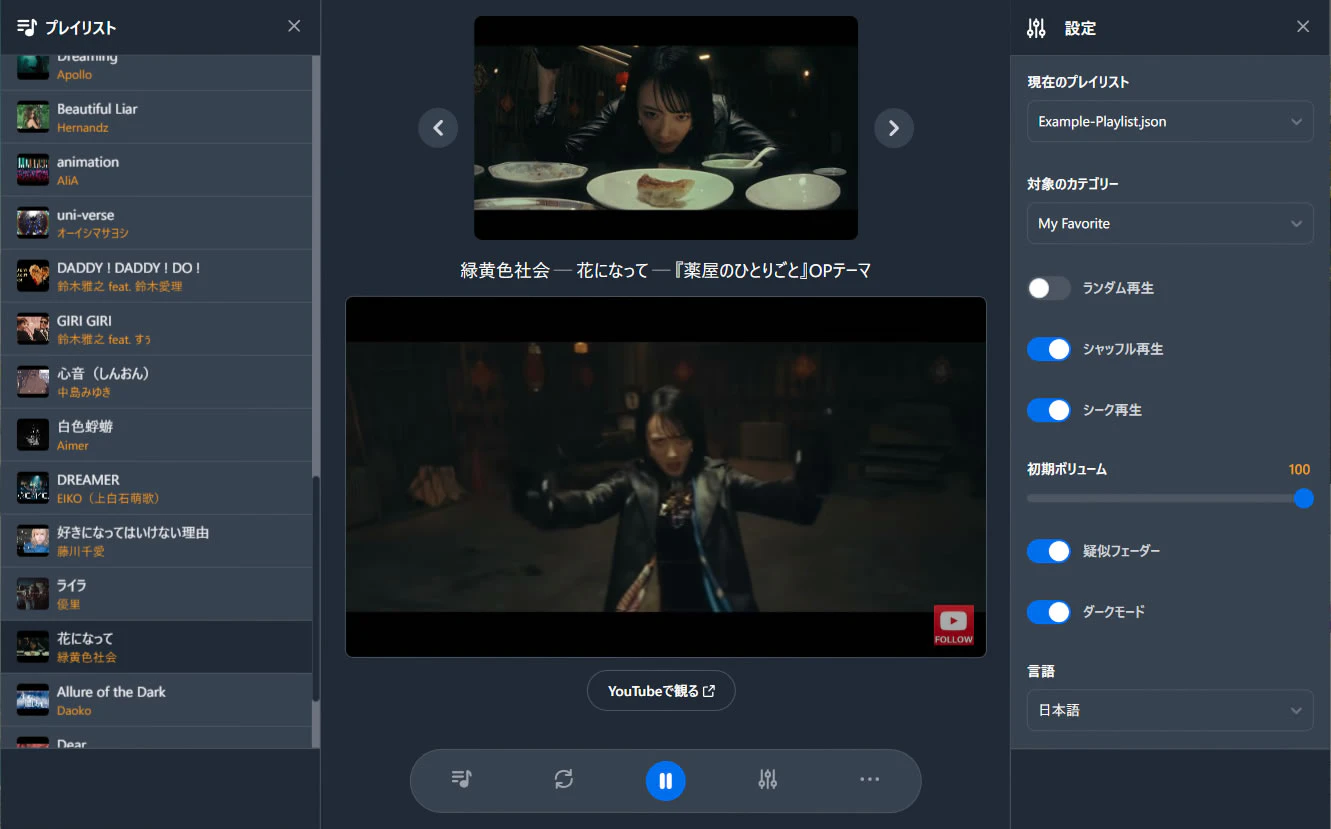Open the playlist panel from the bottom control bar
This screenshot has height=829, width=1331.
point(461,779)
